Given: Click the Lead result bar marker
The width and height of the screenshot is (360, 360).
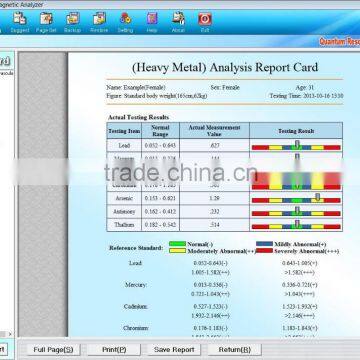Looking at the screenshot, I should 297,144.
